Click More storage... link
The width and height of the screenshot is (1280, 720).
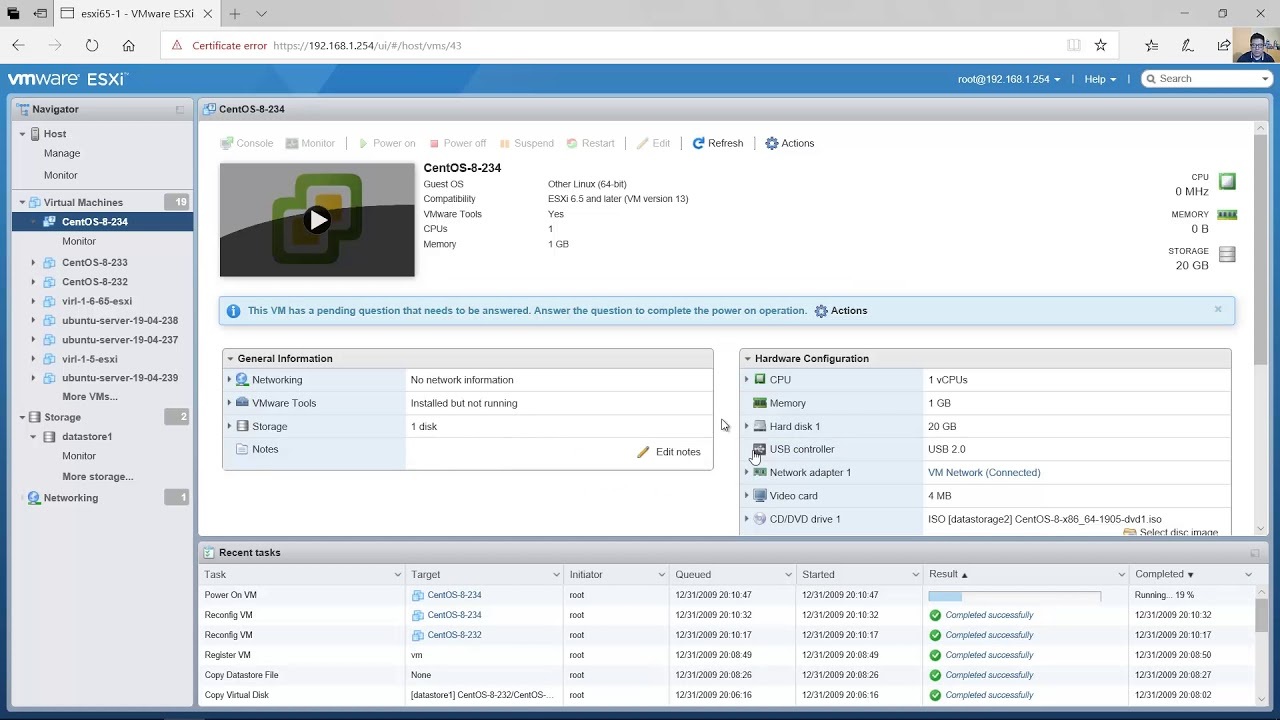98,477
